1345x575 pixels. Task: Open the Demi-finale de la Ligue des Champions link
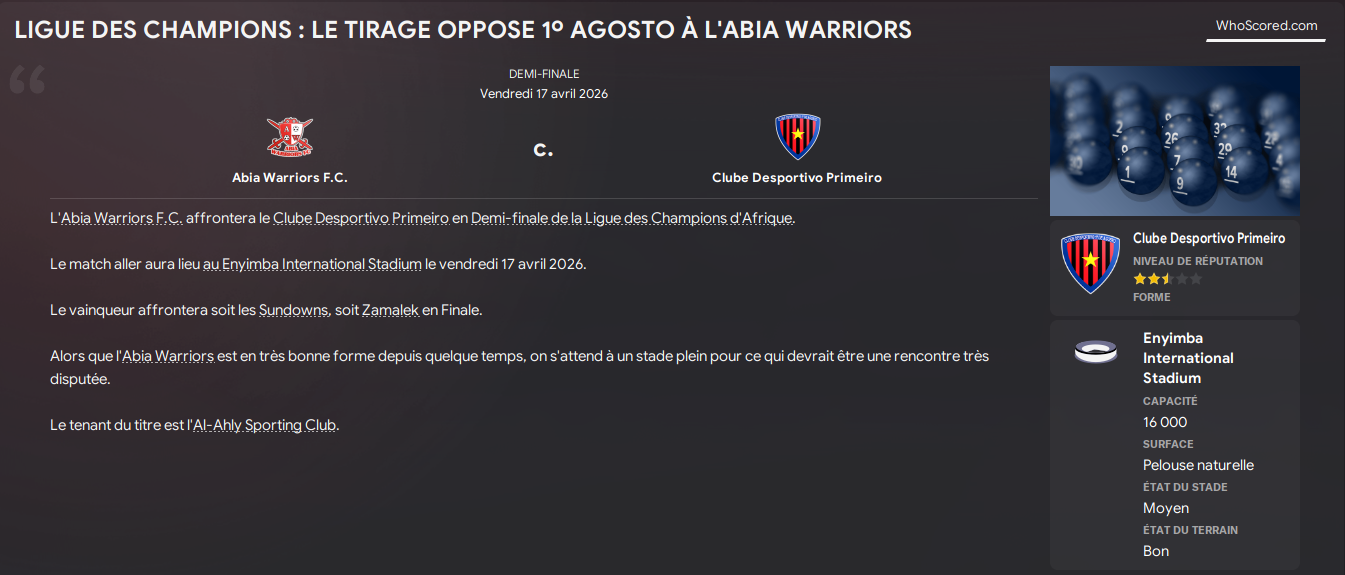click(x=632, y=218)
